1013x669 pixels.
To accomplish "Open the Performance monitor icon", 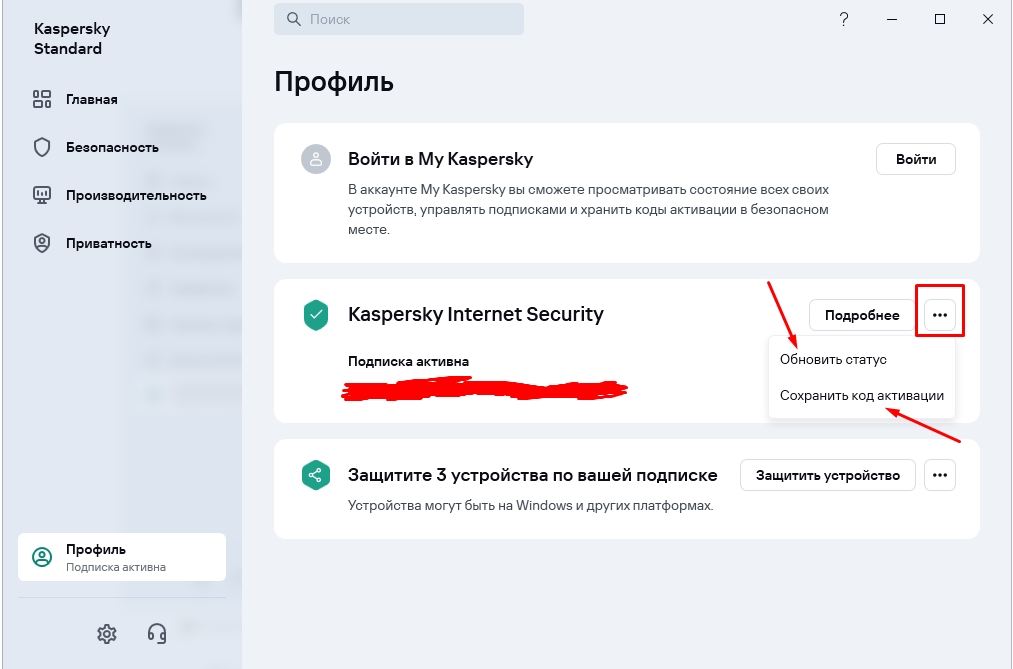I will [42, 195].
